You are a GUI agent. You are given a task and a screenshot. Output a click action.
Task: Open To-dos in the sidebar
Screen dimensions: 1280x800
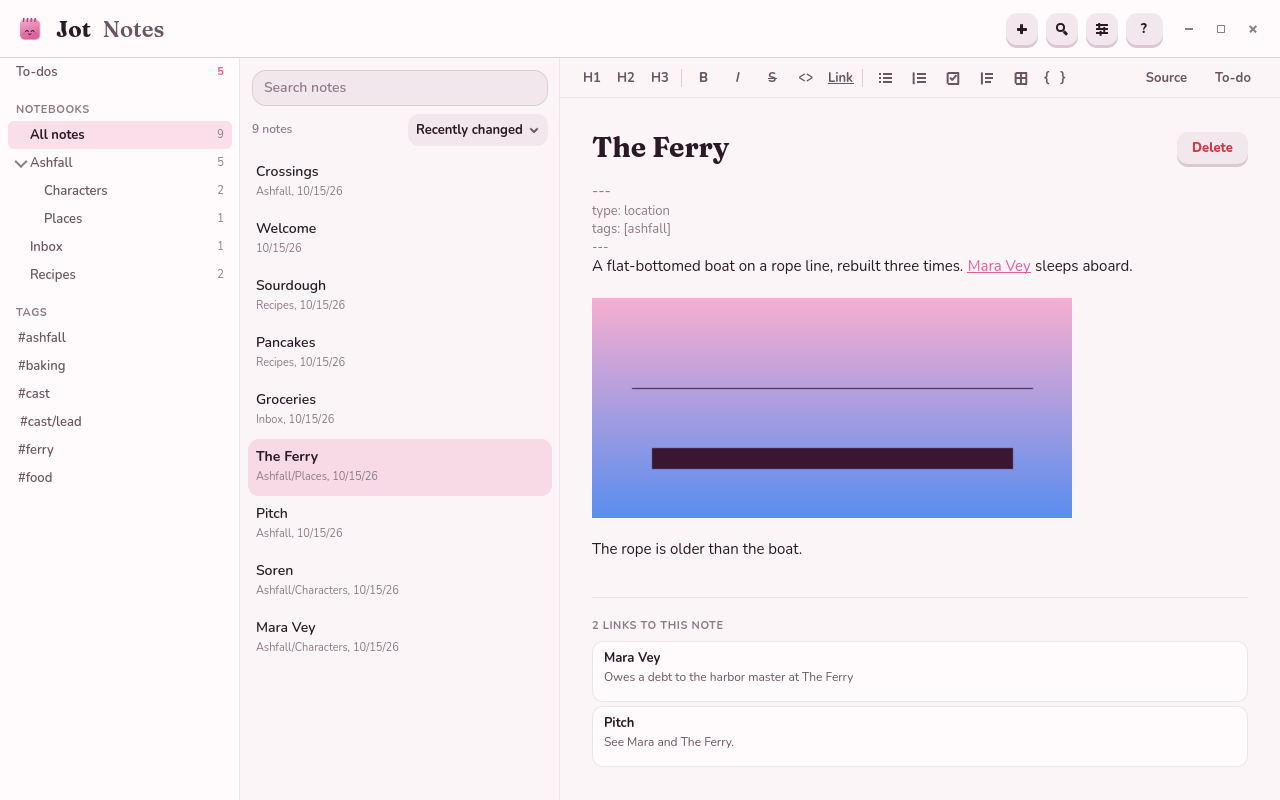click(x=120, y=72)
